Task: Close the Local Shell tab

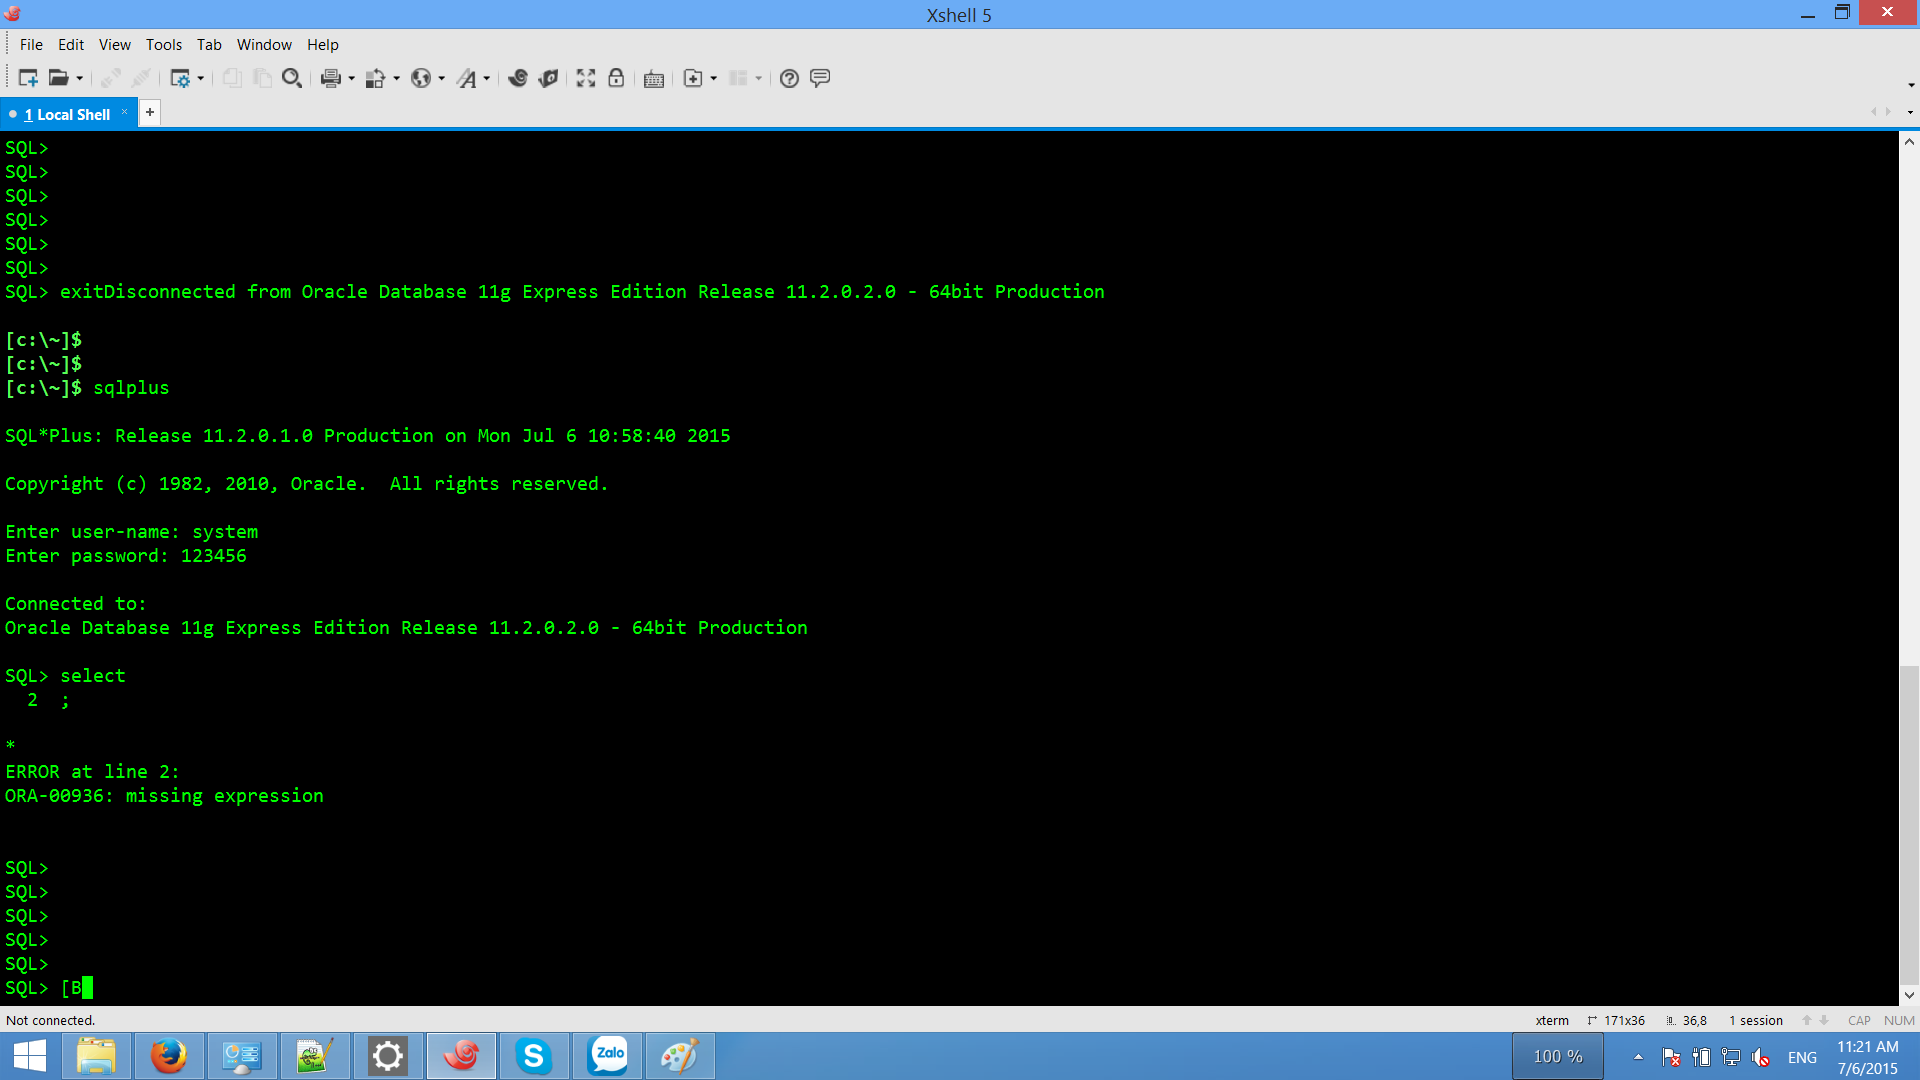Action: coord(125,112)
